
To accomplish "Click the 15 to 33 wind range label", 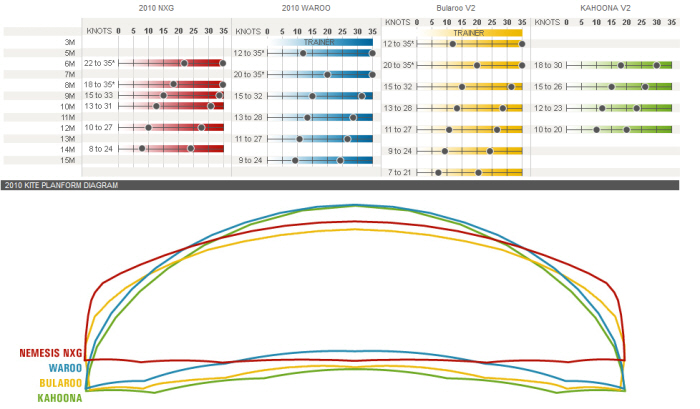I will [99, 95].
